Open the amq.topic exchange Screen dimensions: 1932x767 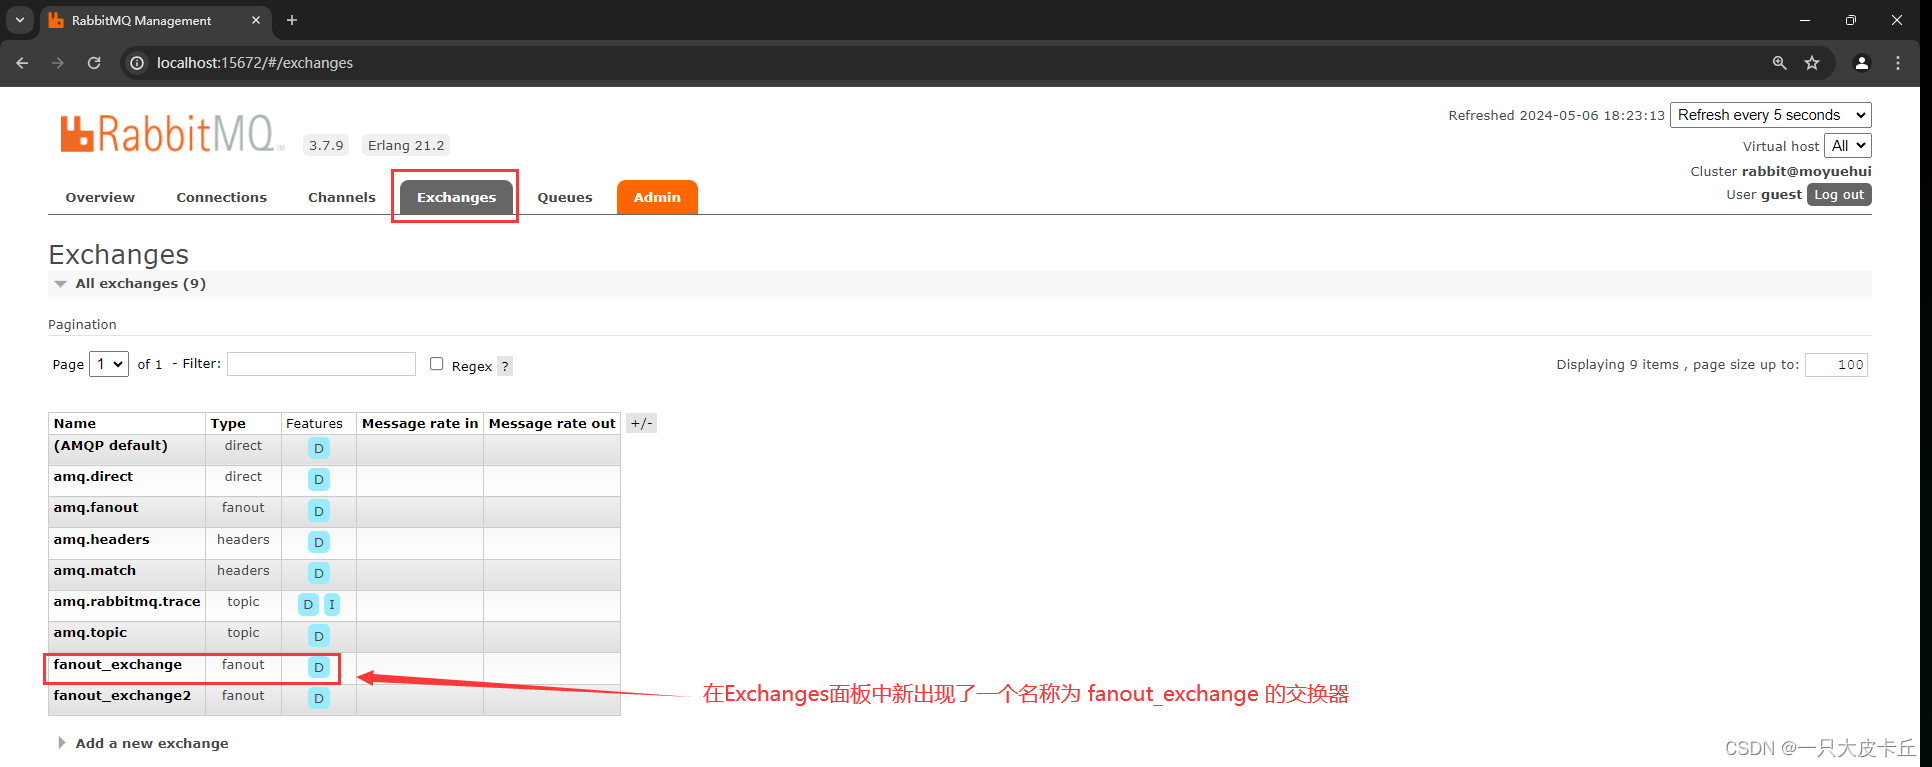90,633
